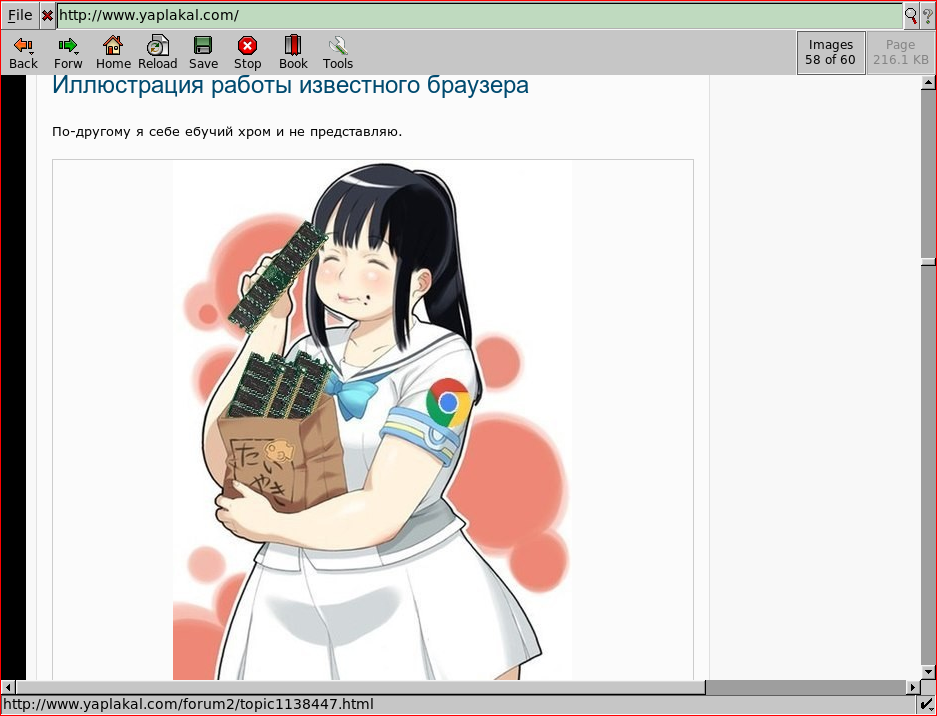The height and width of the screenshot is (716, 937).
Task: Click the magnifier search icon
Action: coord(911,16)
